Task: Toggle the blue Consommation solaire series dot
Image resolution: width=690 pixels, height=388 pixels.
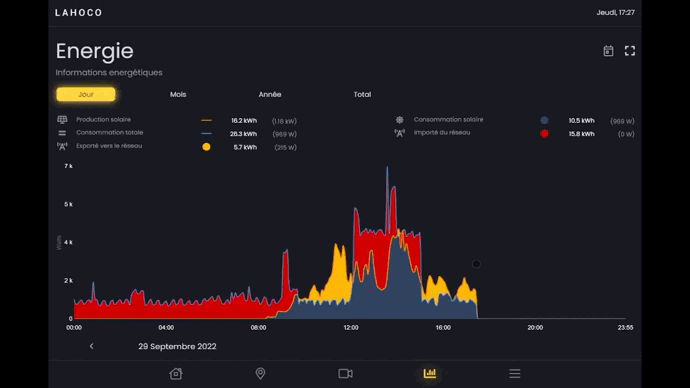Action: [544, 120]
